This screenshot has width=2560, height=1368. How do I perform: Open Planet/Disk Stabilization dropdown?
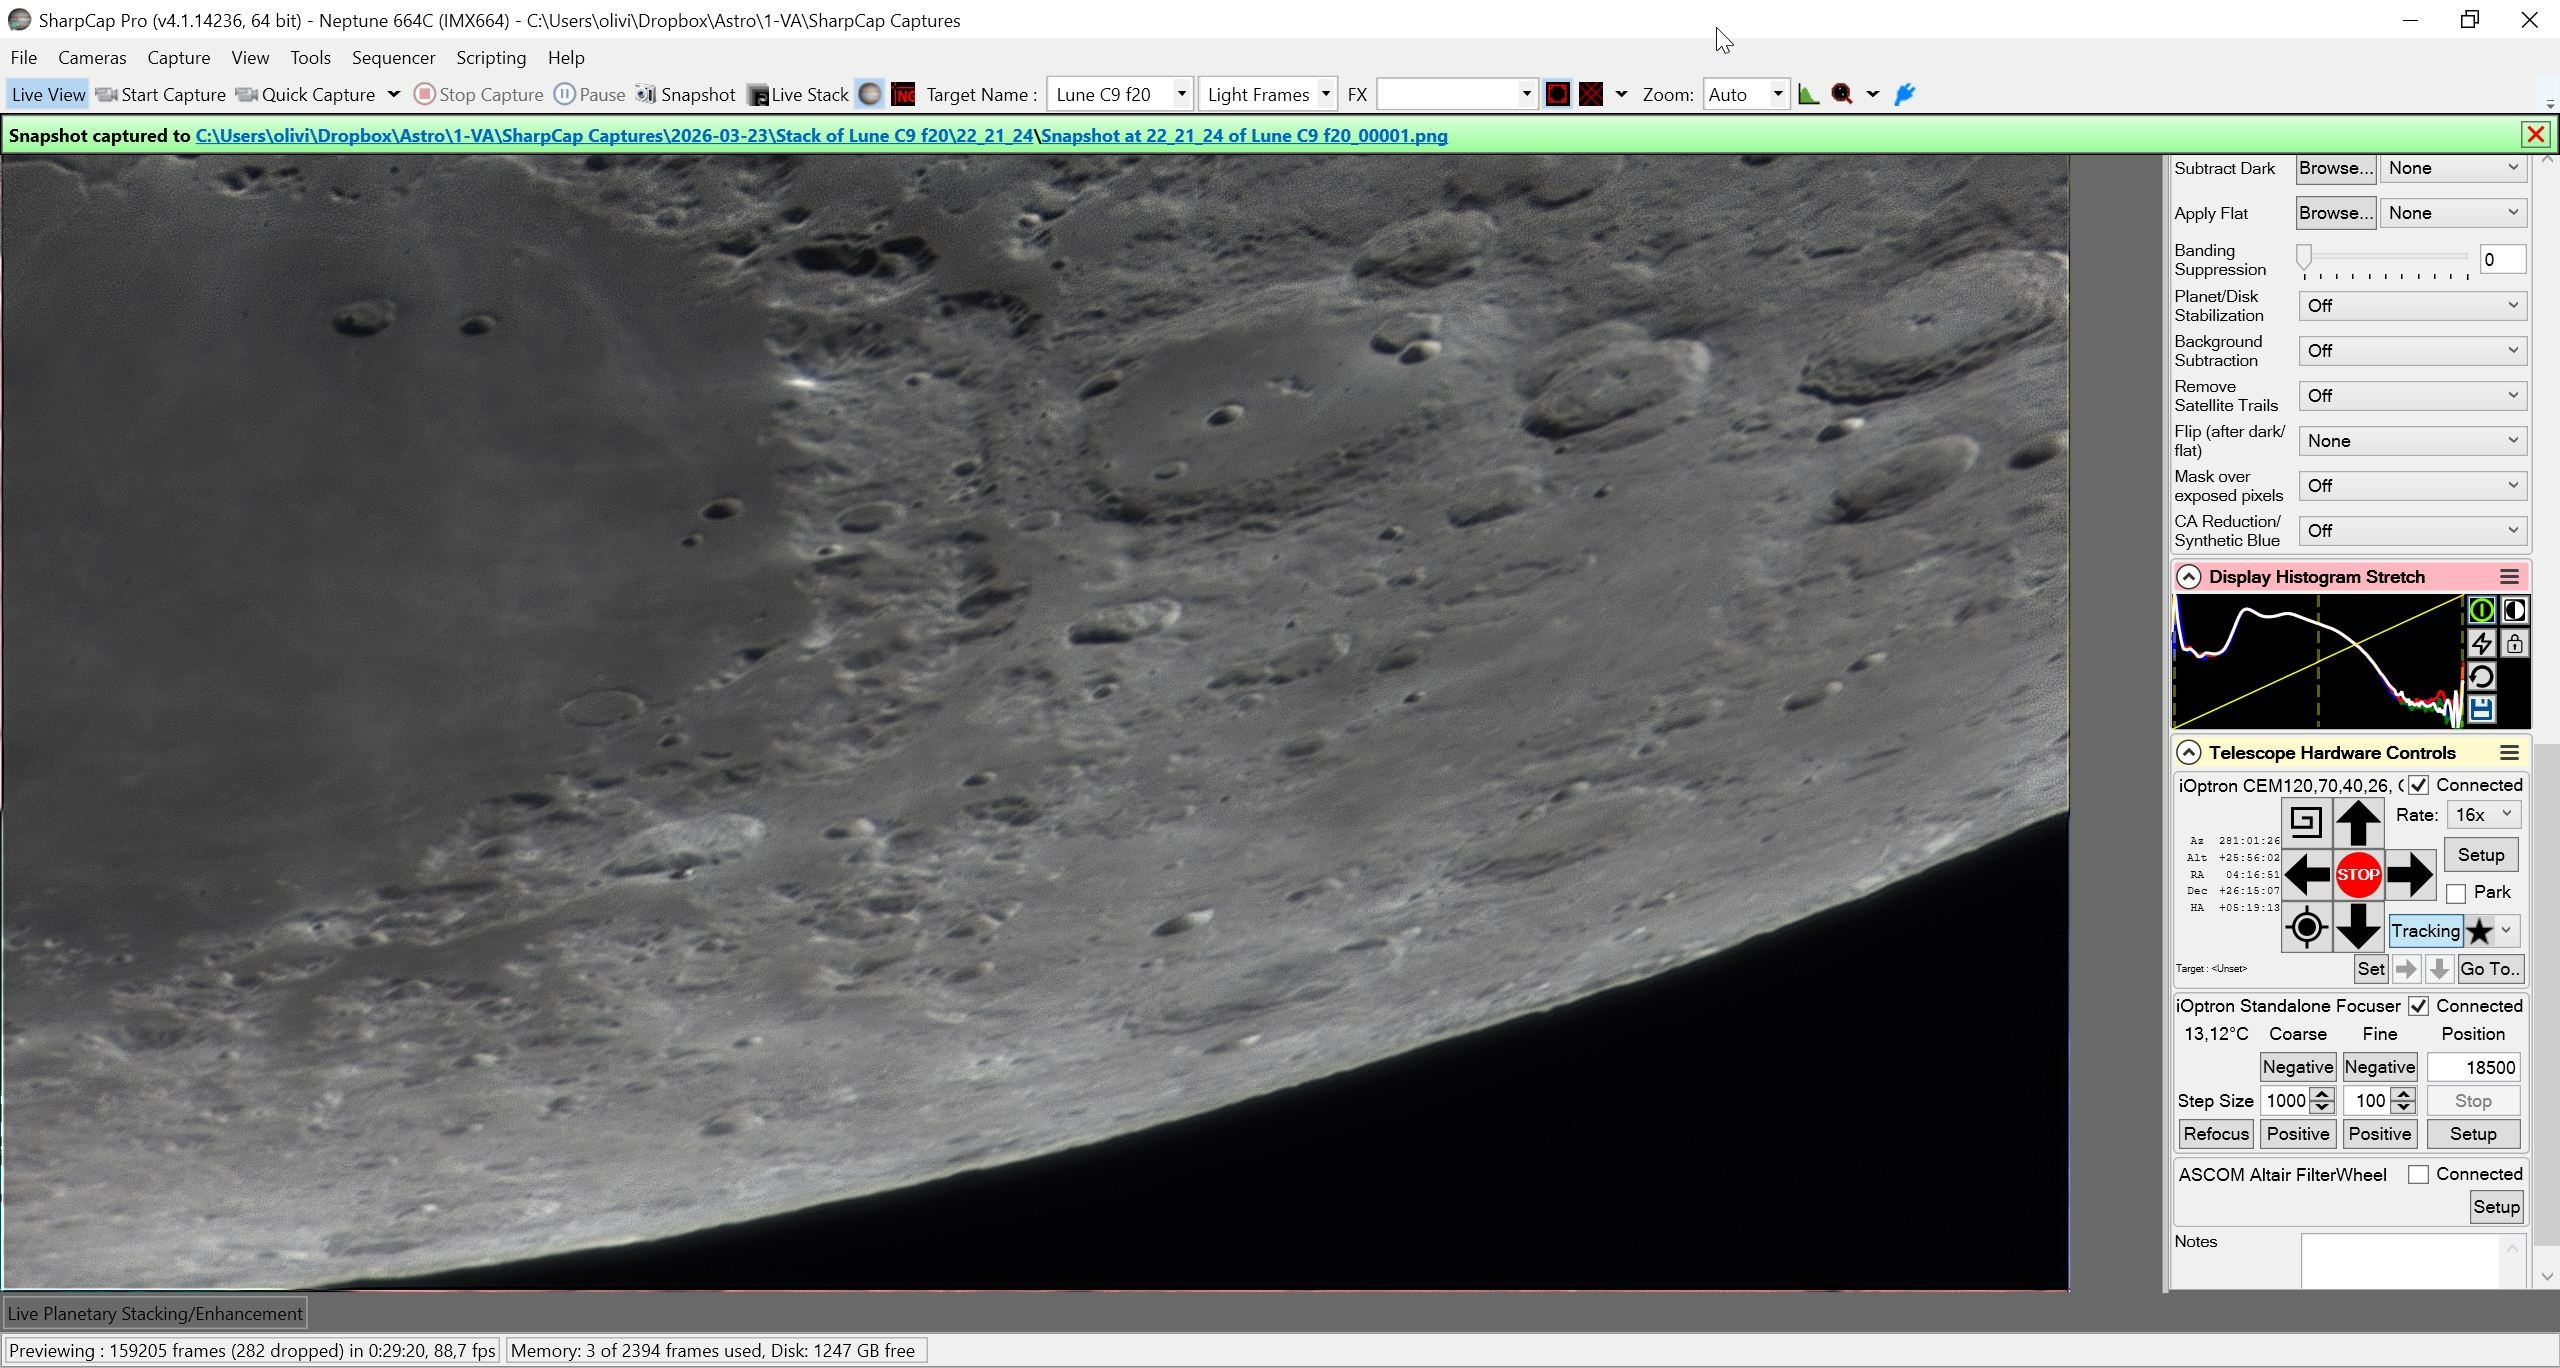pos(2412,306)
